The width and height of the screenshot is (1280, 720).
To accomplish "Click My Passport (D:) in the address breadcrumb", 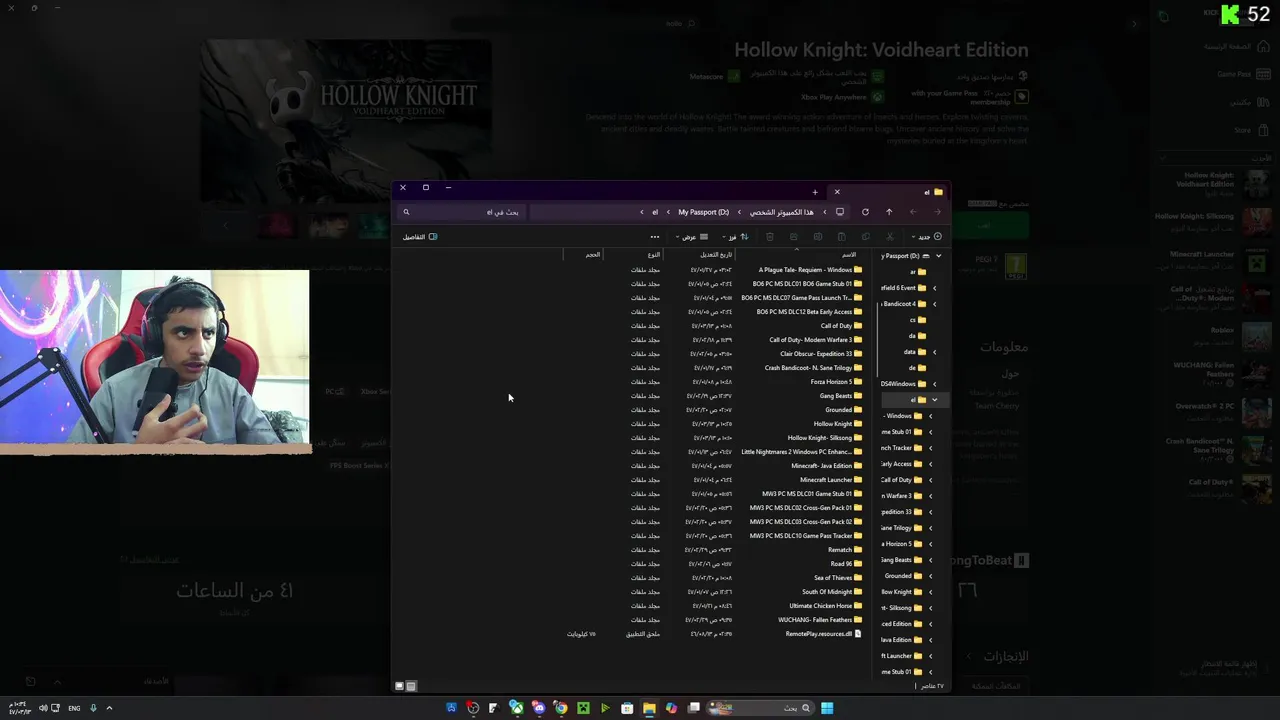I will pyautogui.click(x=704, y=212).
